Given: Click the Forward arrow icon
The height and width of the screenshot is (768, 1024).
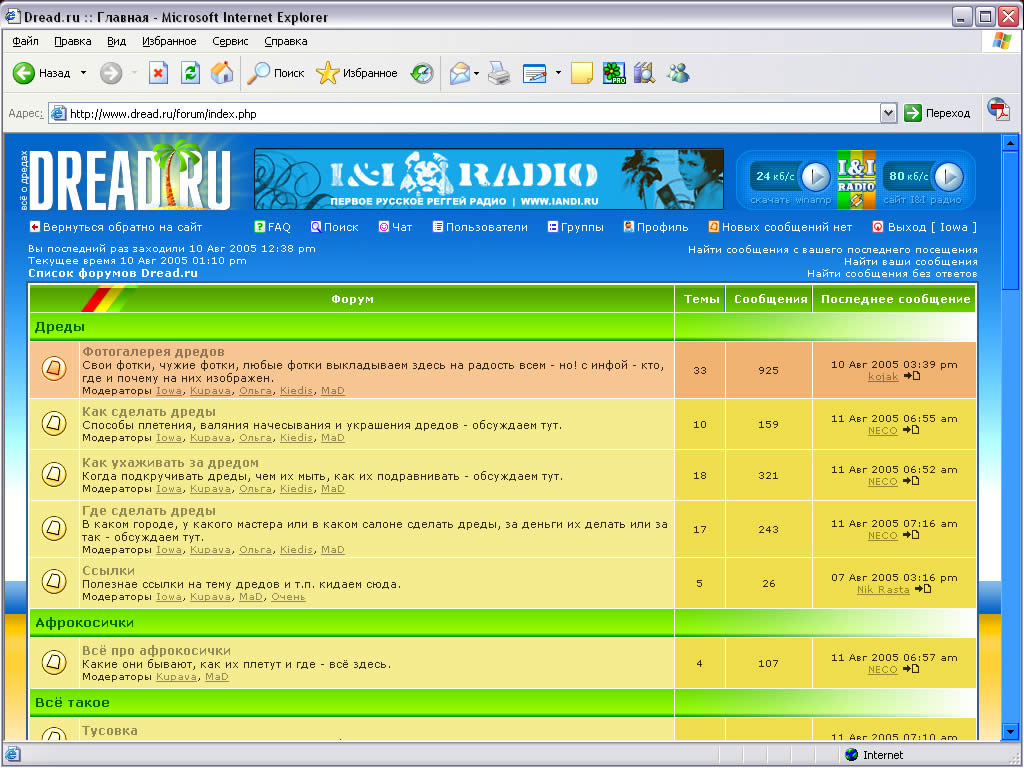Looking at the screenshot, I should (x=111, y=73).
